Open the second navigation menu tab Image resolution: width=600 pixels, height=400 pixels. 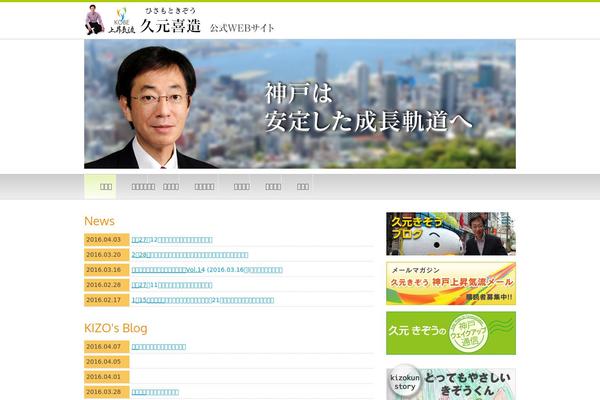click(x=143, y=186)
